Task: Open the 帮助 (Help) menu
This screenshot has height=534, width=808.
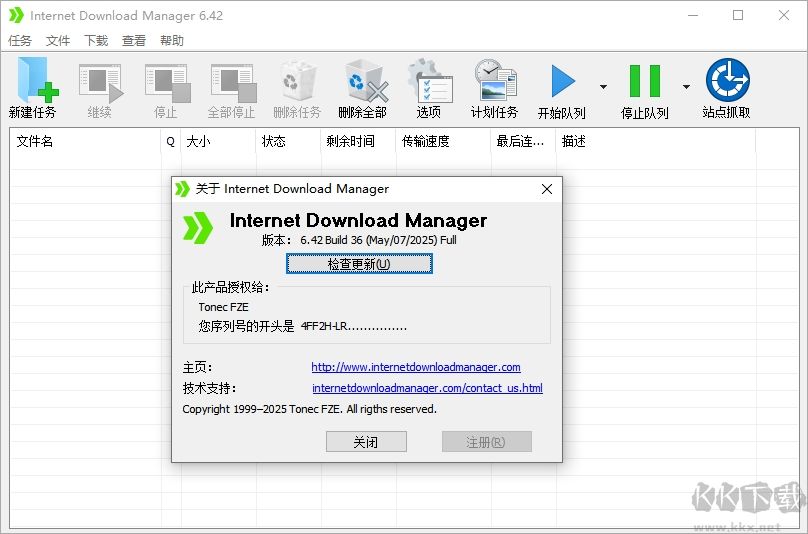Action: [x=172, y=41]
